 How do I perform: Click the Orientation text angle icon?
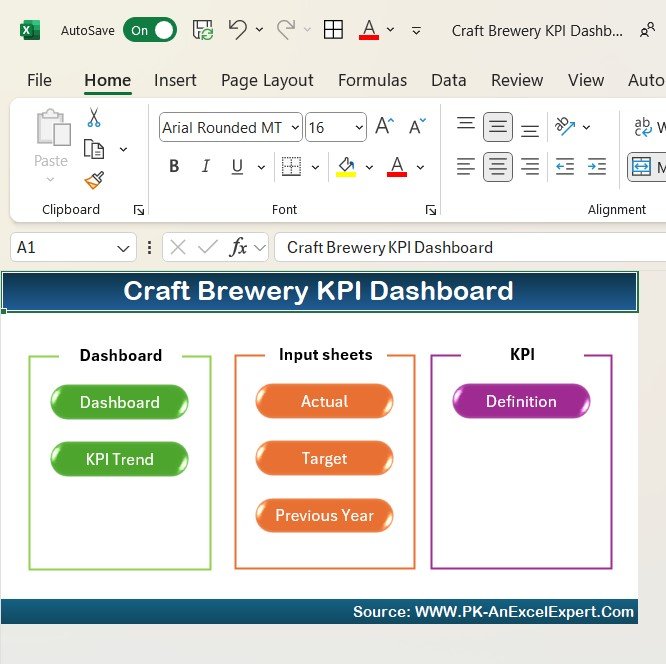pos(565,126)
